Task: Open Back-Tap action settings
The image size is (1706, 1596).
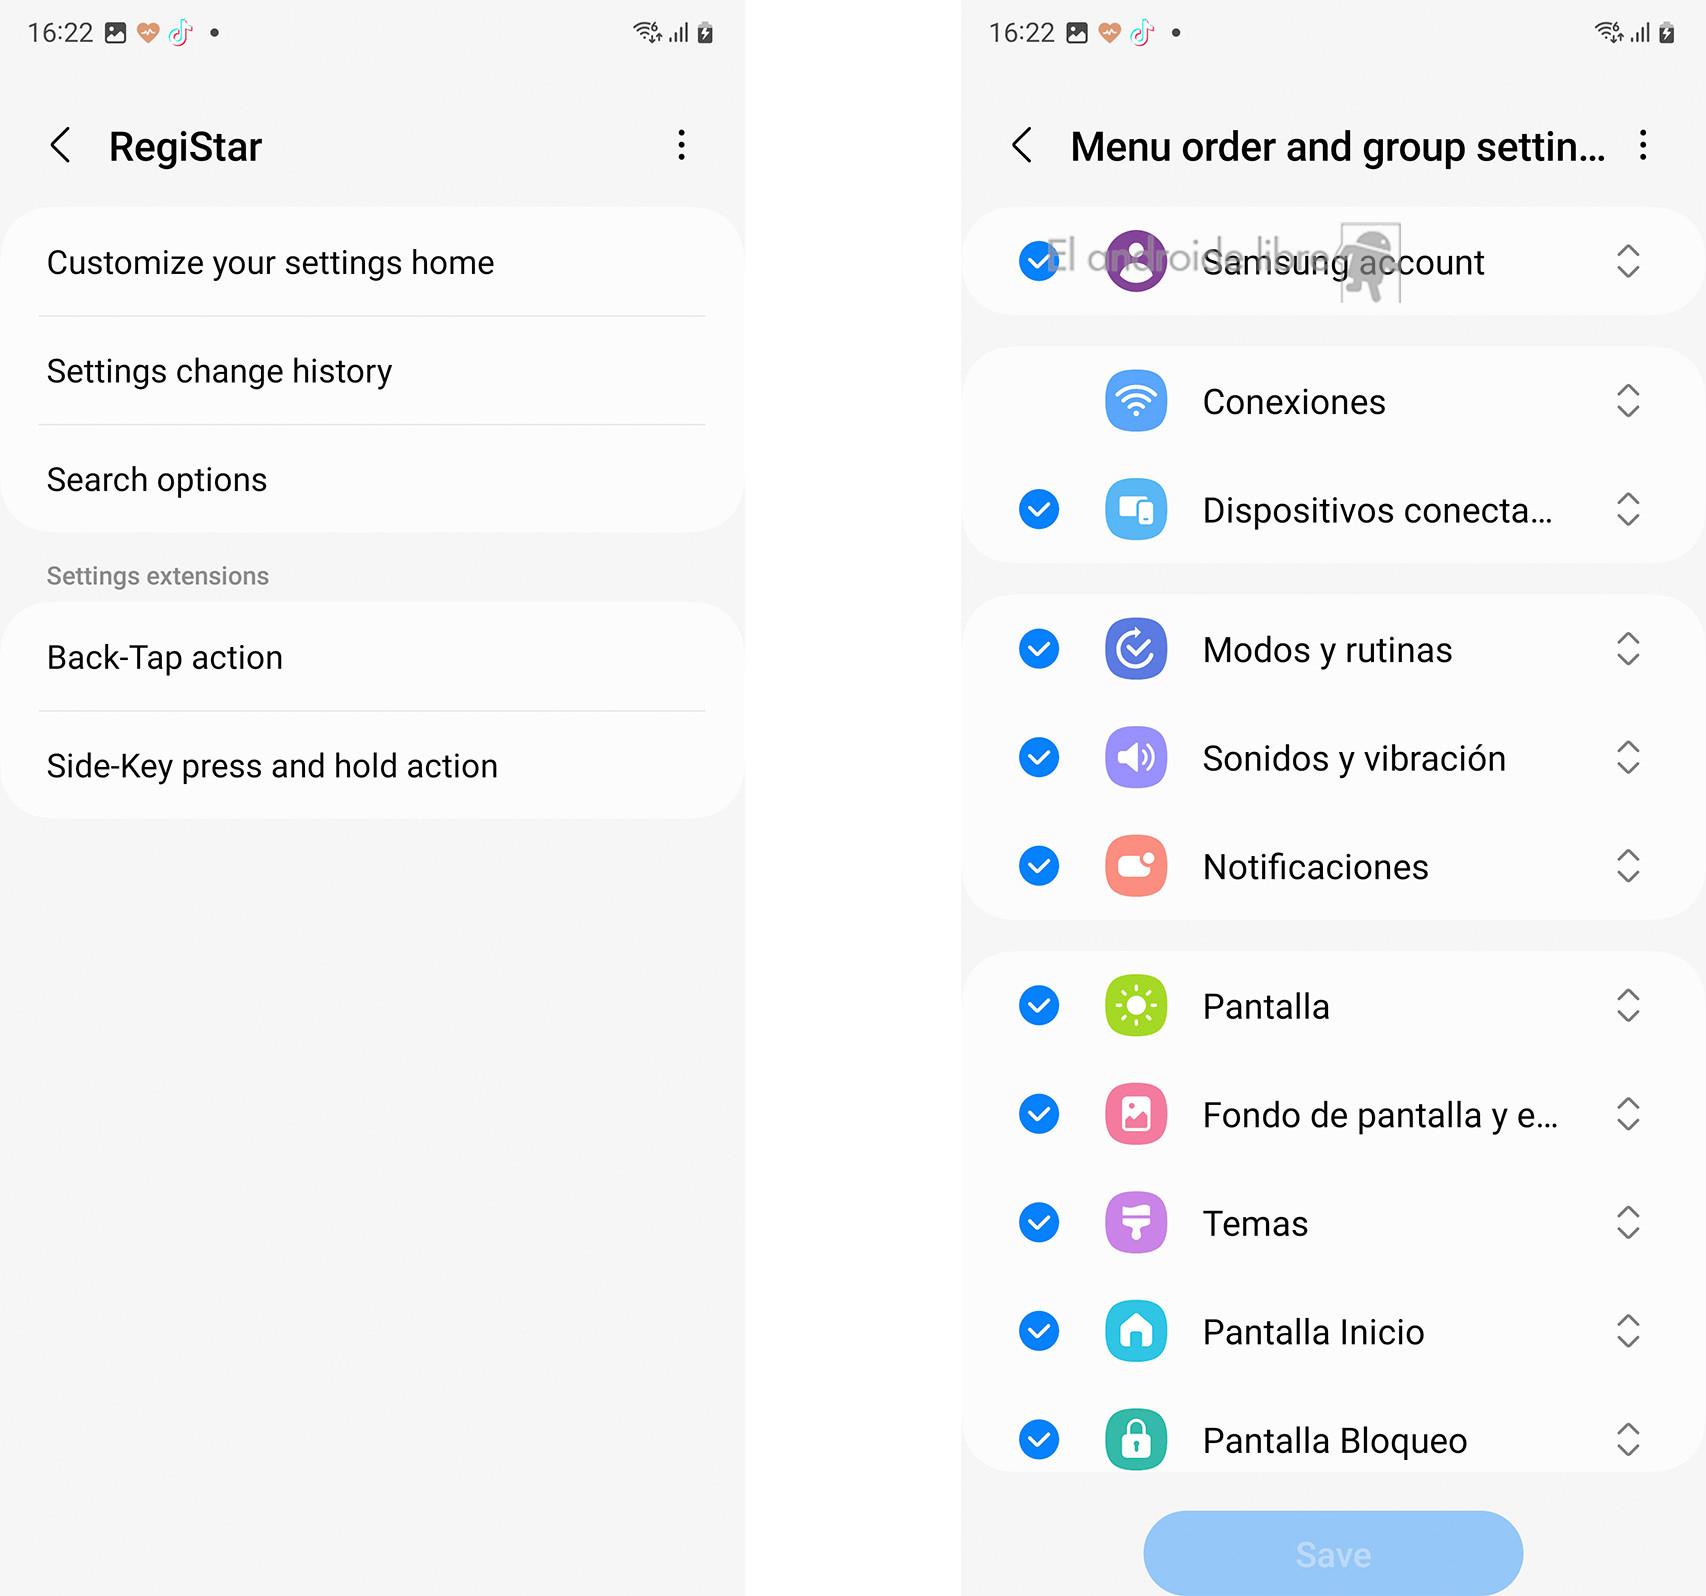Action: click(372, 657)
